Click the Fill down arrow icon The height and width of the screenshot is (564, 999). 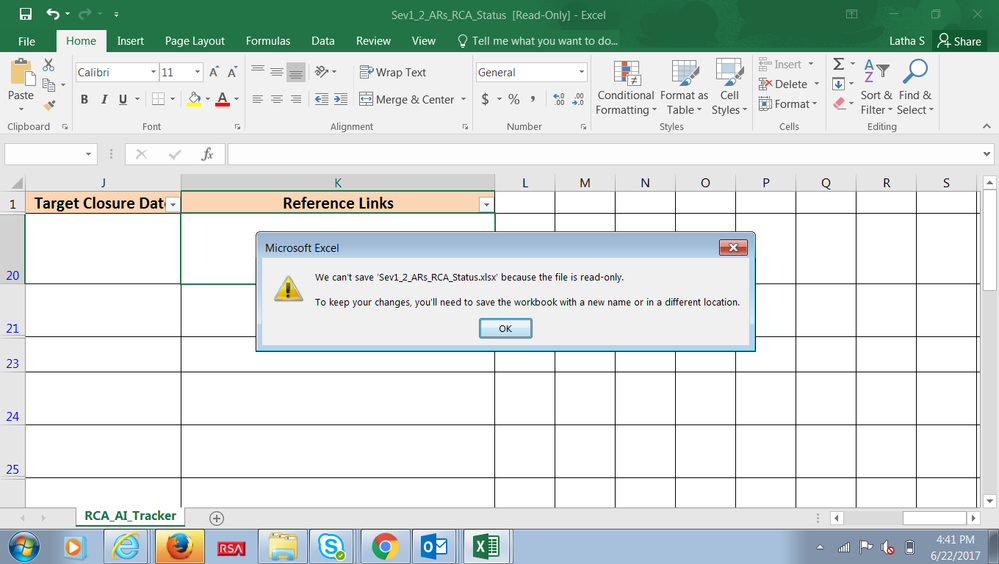point(839,84)
